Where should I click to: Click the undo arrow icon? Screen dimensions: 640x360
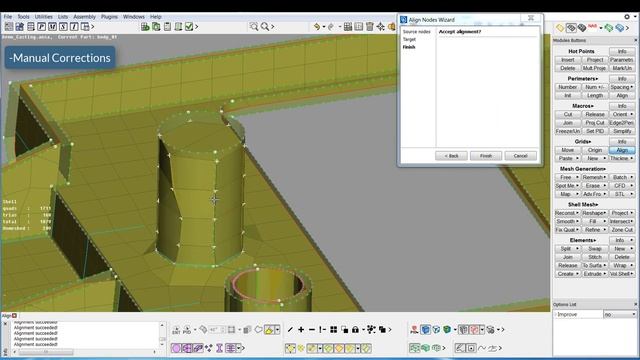coord(316,27)
